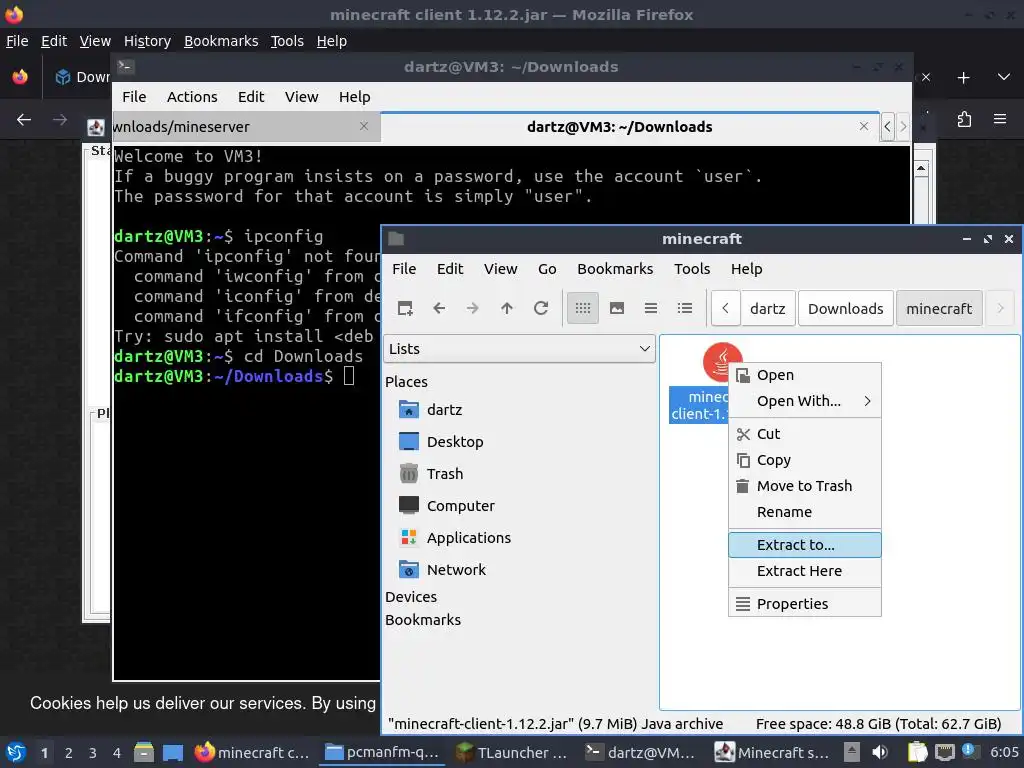Open terminal File menu
Viewport: 1024px width, 768px height.
134,97
